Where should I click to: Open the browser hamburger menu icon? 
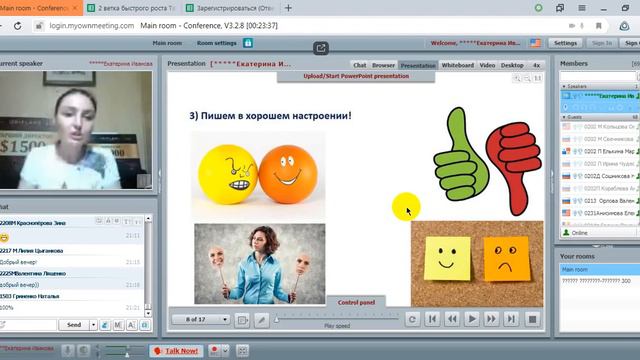[x=582, y=8]
